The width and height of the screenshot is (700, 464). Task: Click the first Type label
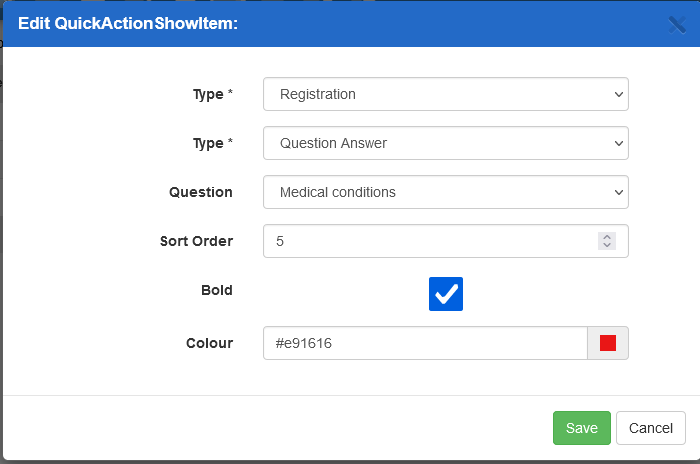point(208,94)
